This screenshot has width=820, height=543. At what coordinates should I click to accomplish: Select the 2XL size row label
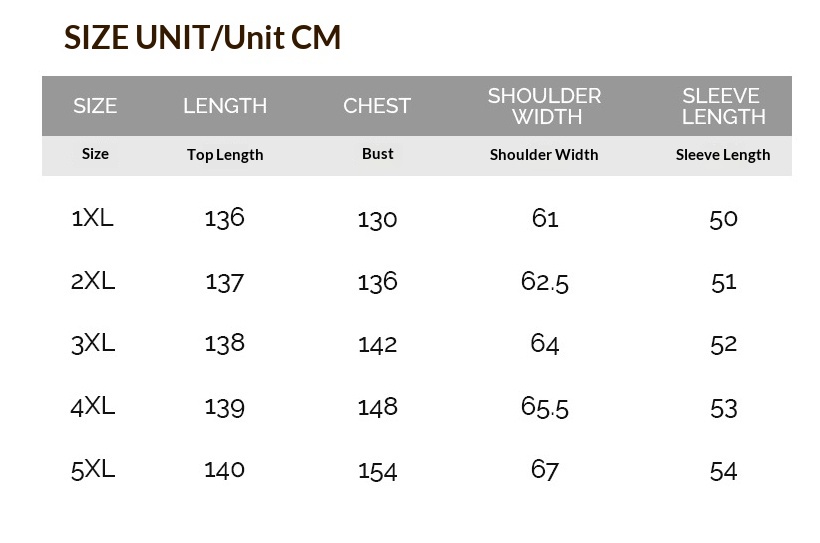[x=93, y=281]
